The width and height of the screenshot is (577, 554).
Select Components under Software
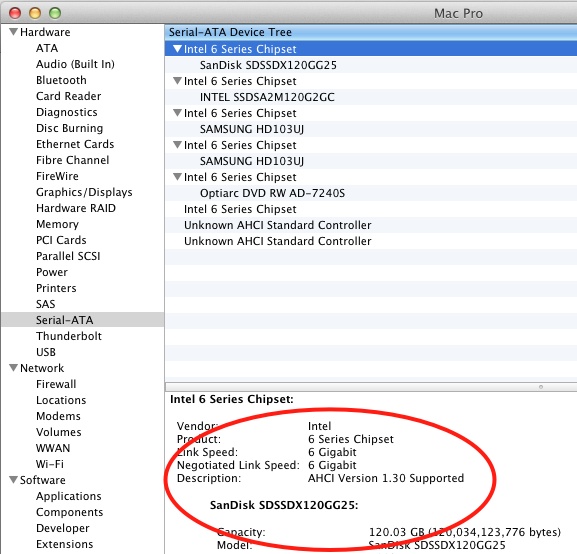[x=70, y=512]
